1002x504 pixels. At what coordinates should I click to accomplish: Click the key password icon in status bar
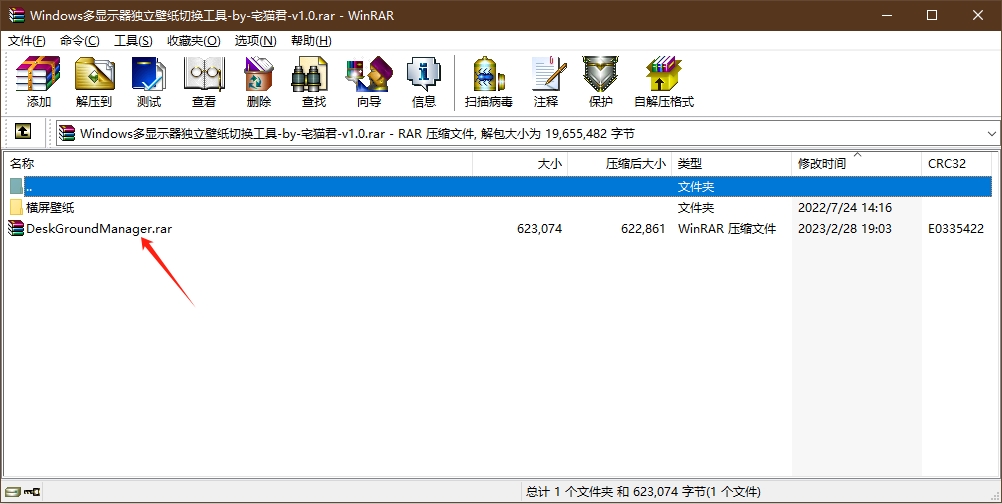pyautogui.click(x=32, y=492)
